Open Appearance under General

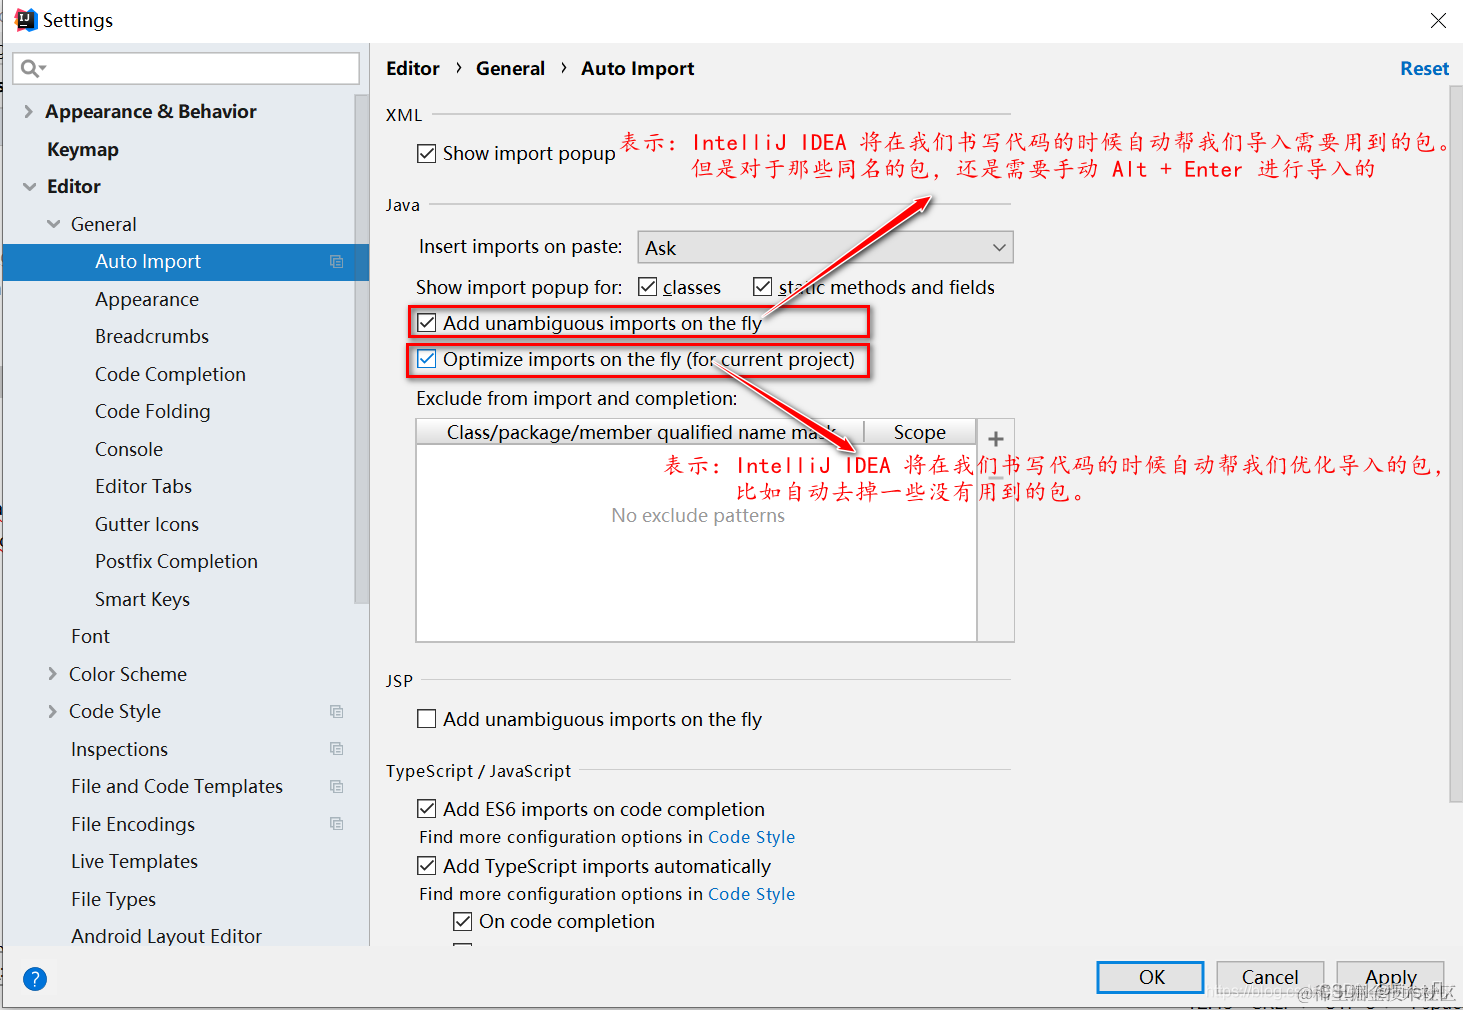[x=147, y=299]
